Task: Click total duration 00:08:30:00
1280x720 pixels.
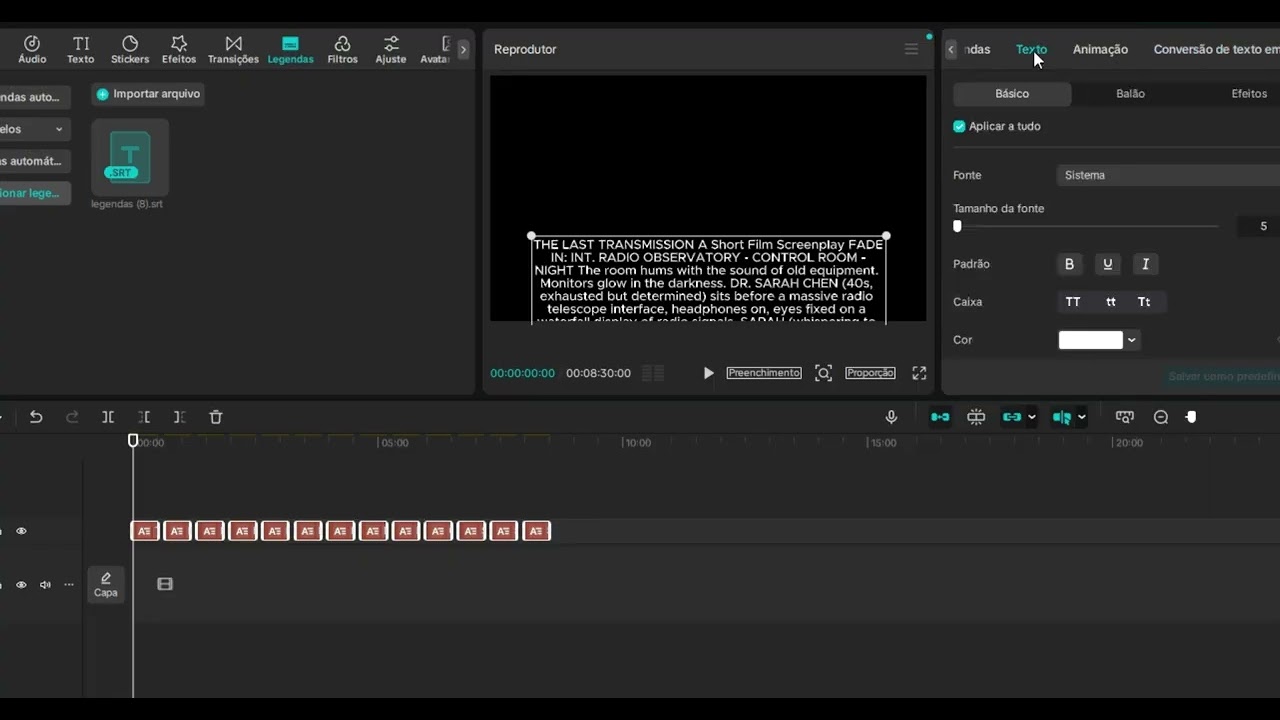Action: point(598,373)
